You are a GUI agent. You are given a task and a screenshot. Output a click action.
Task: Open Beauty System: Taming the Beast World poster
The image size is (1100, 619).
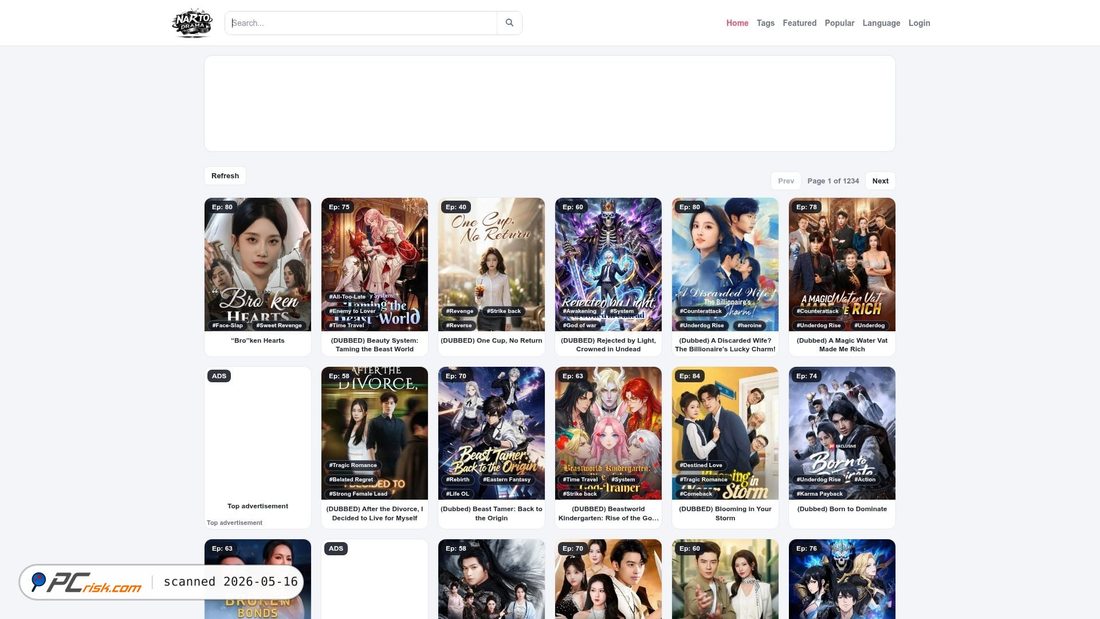point(375,264)
